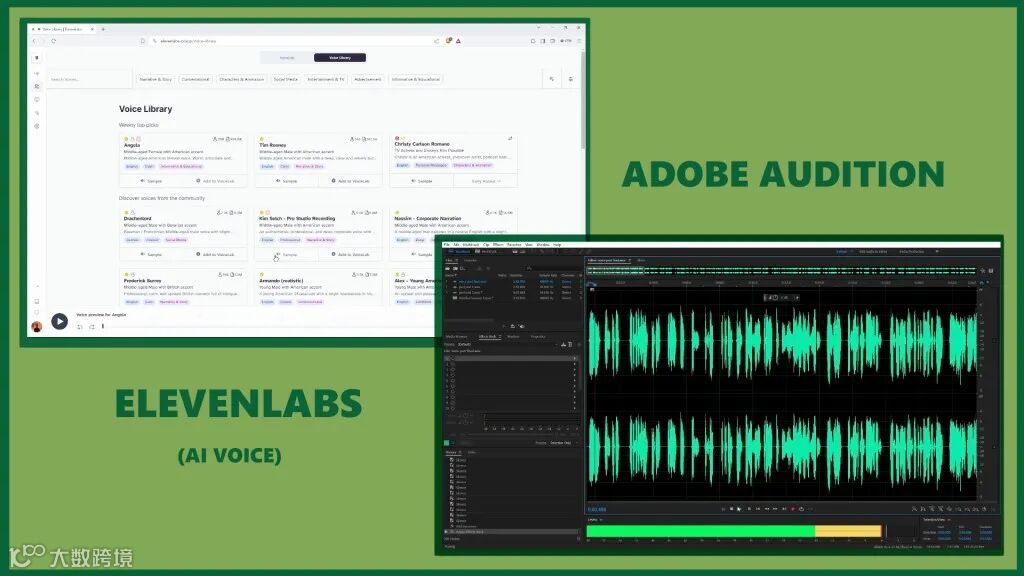The width and height of the screenshot is (1024, 576).
Task: Switch to Waveform editor view in Audition
Action: click(460, 251)
